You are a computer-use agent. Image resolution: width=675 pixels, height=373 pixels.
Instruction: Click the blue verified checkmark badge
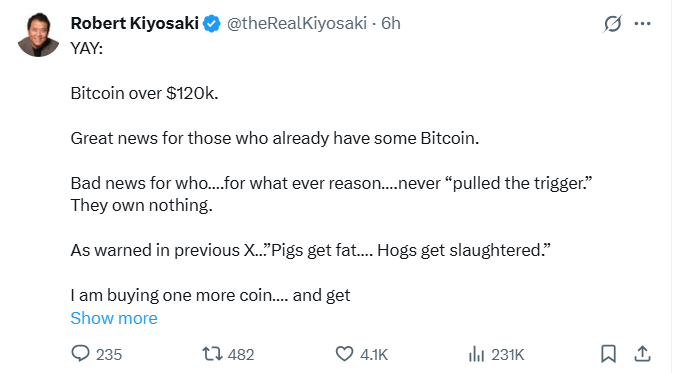point(211,23)
